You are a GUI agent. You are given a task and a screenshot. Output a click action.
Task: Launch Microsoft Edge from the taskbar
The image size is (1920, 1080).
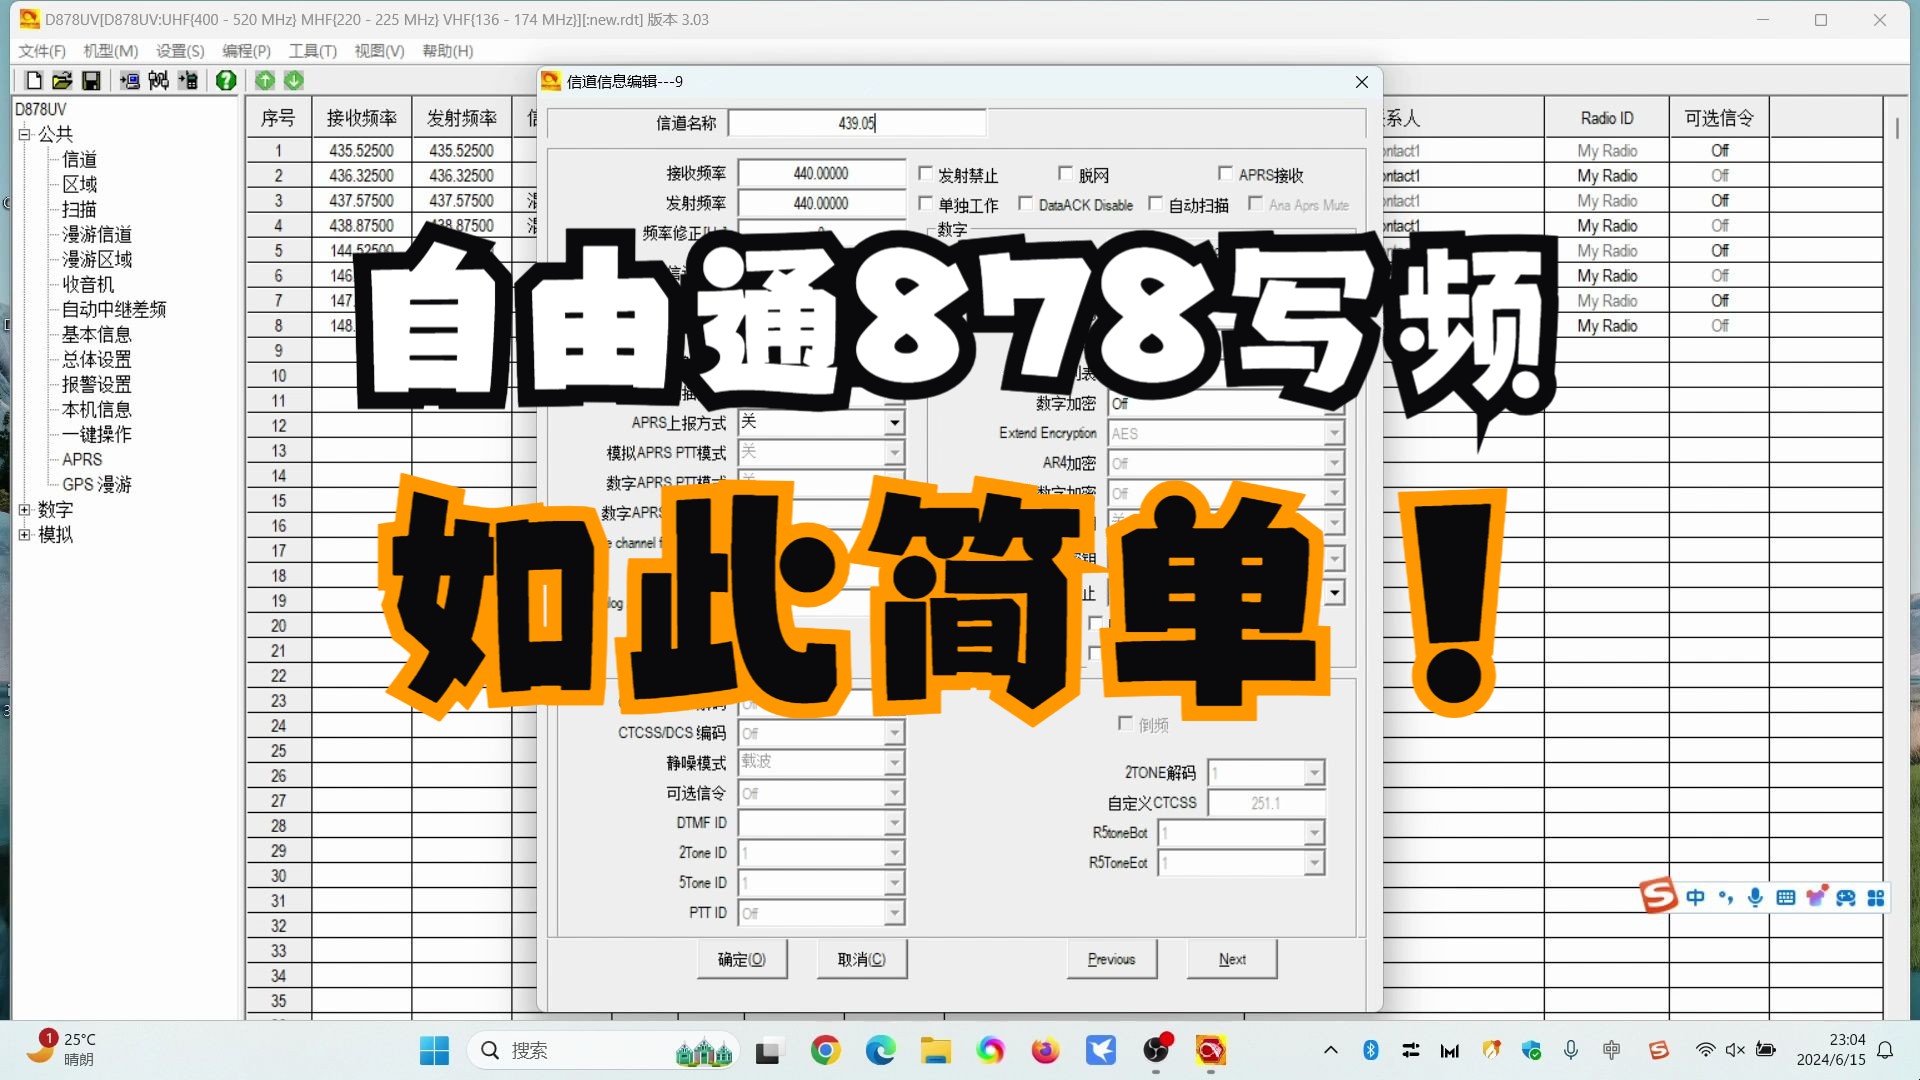click(880, 1051)
